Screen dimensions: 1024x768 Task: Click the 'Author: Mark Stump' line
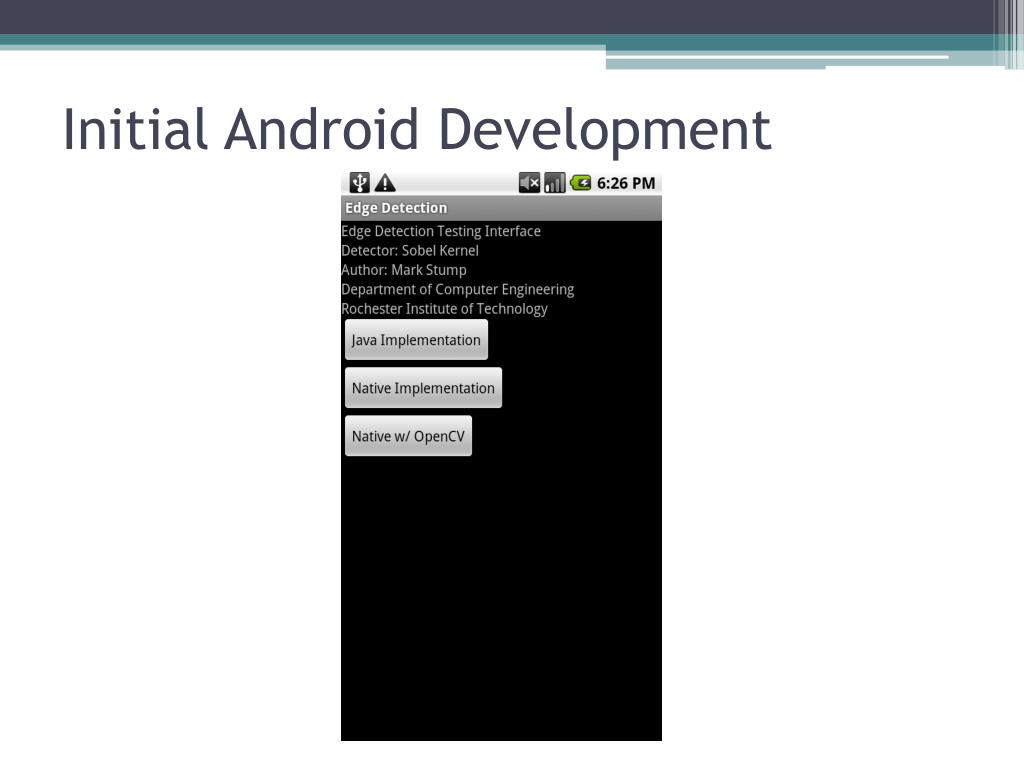(x=404, y=270)
